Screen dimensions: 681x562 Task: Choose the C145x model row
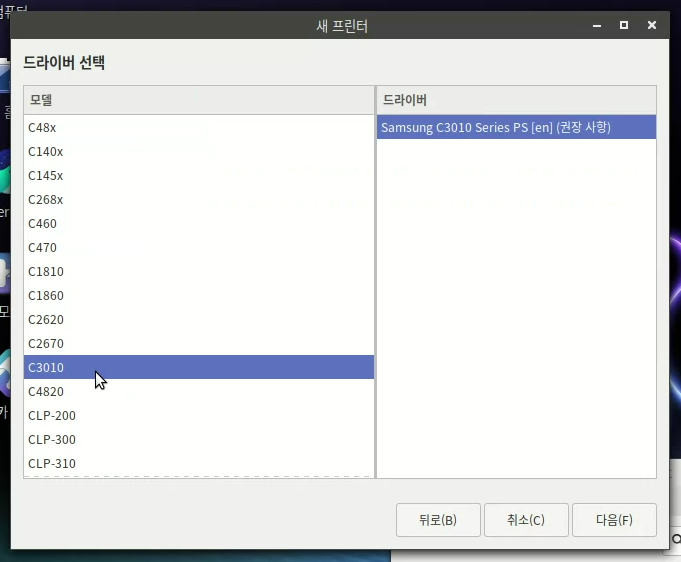pyautogui.click(x=199, y=175)
